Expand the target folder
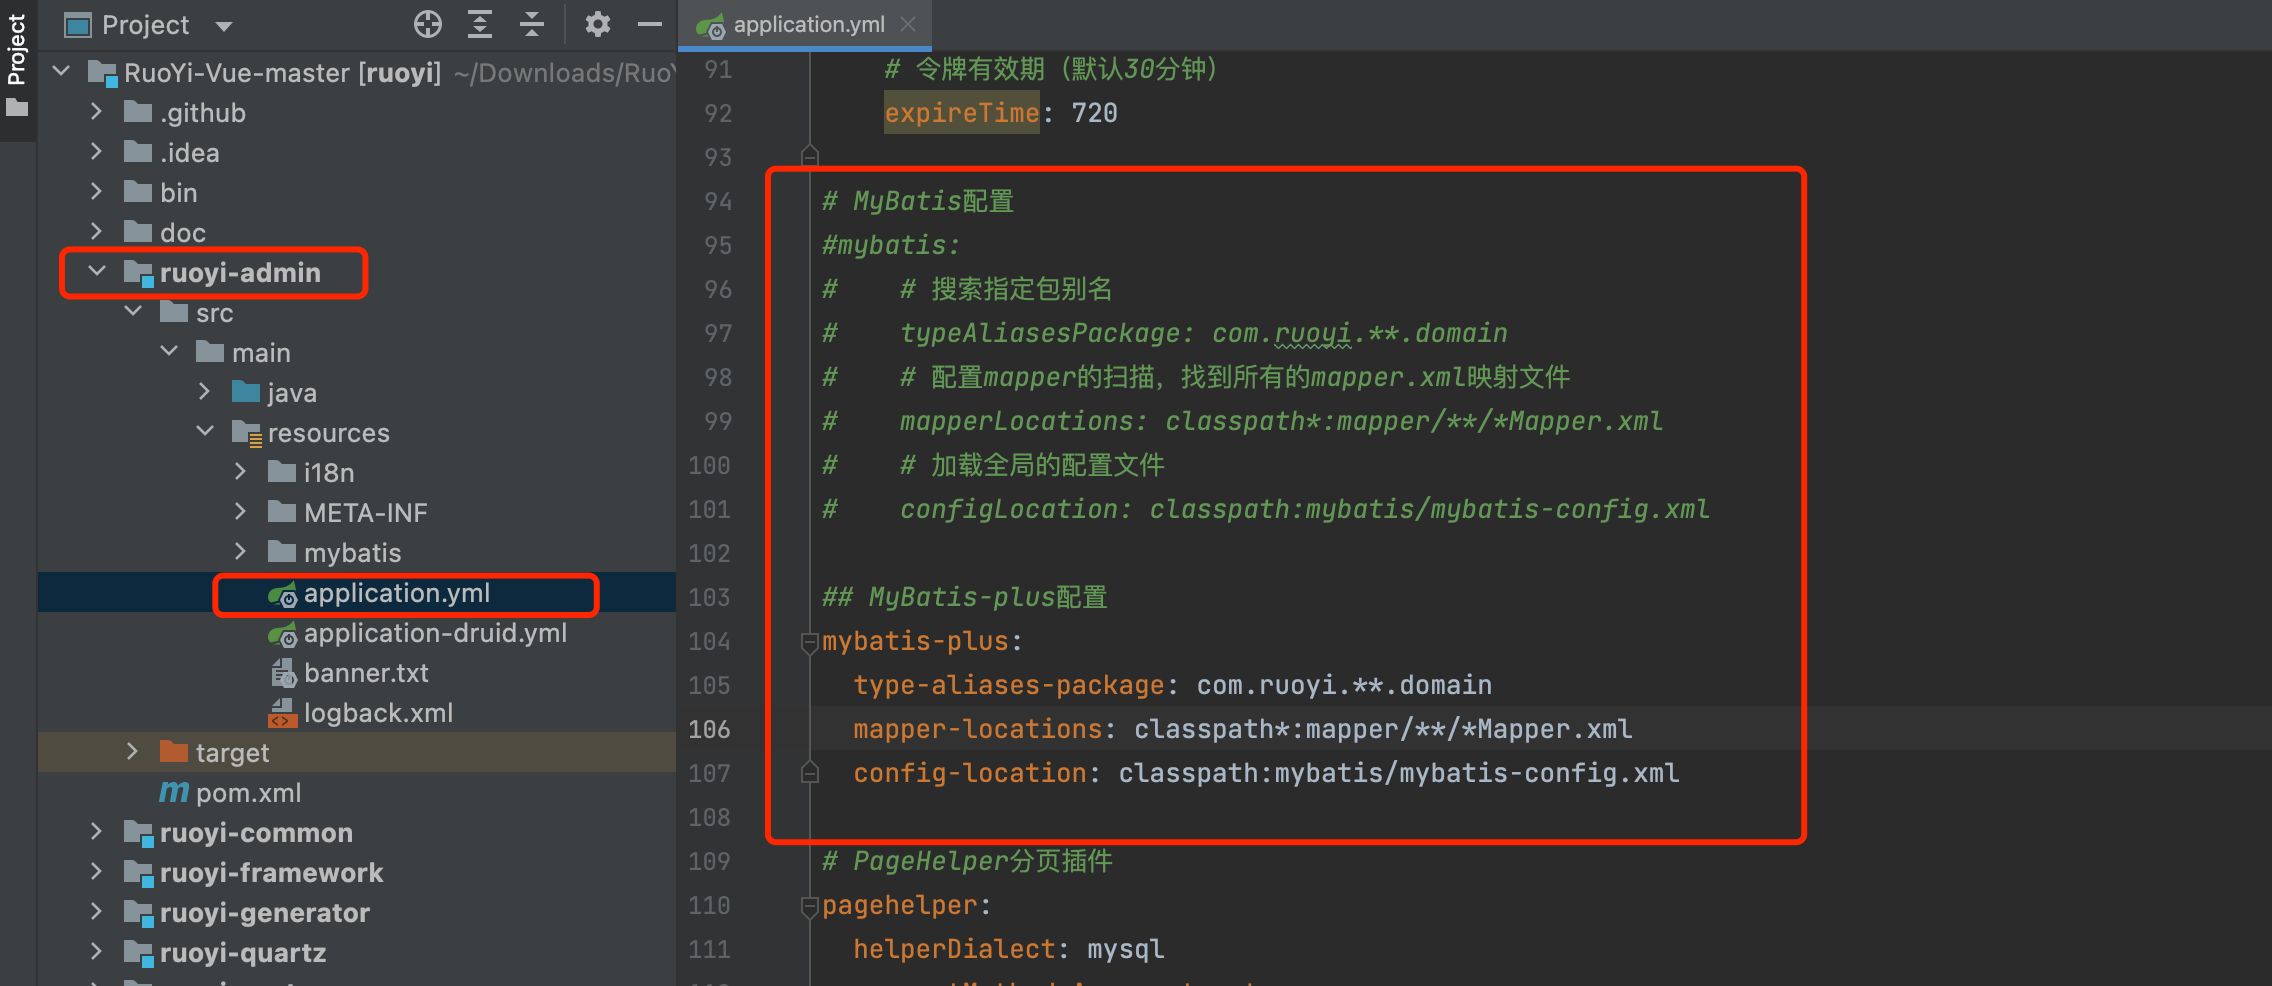The width and height of the screenshot is (2272, 986). (133, 752)
